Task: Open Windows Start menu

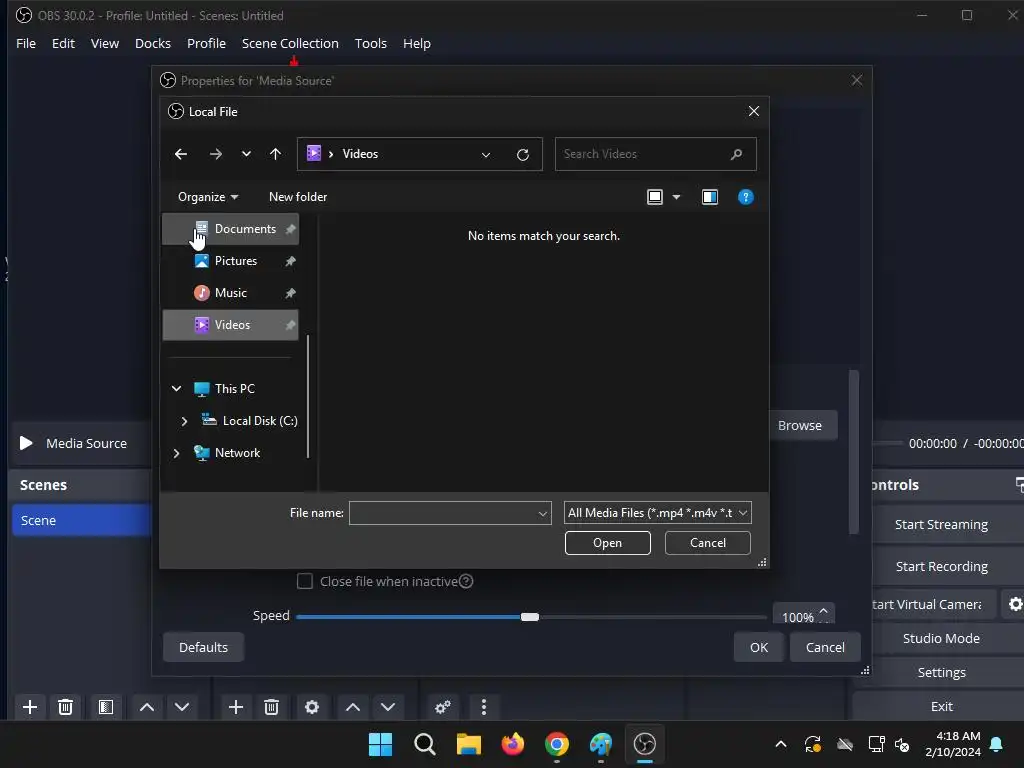Action: (x=380, y=744)
